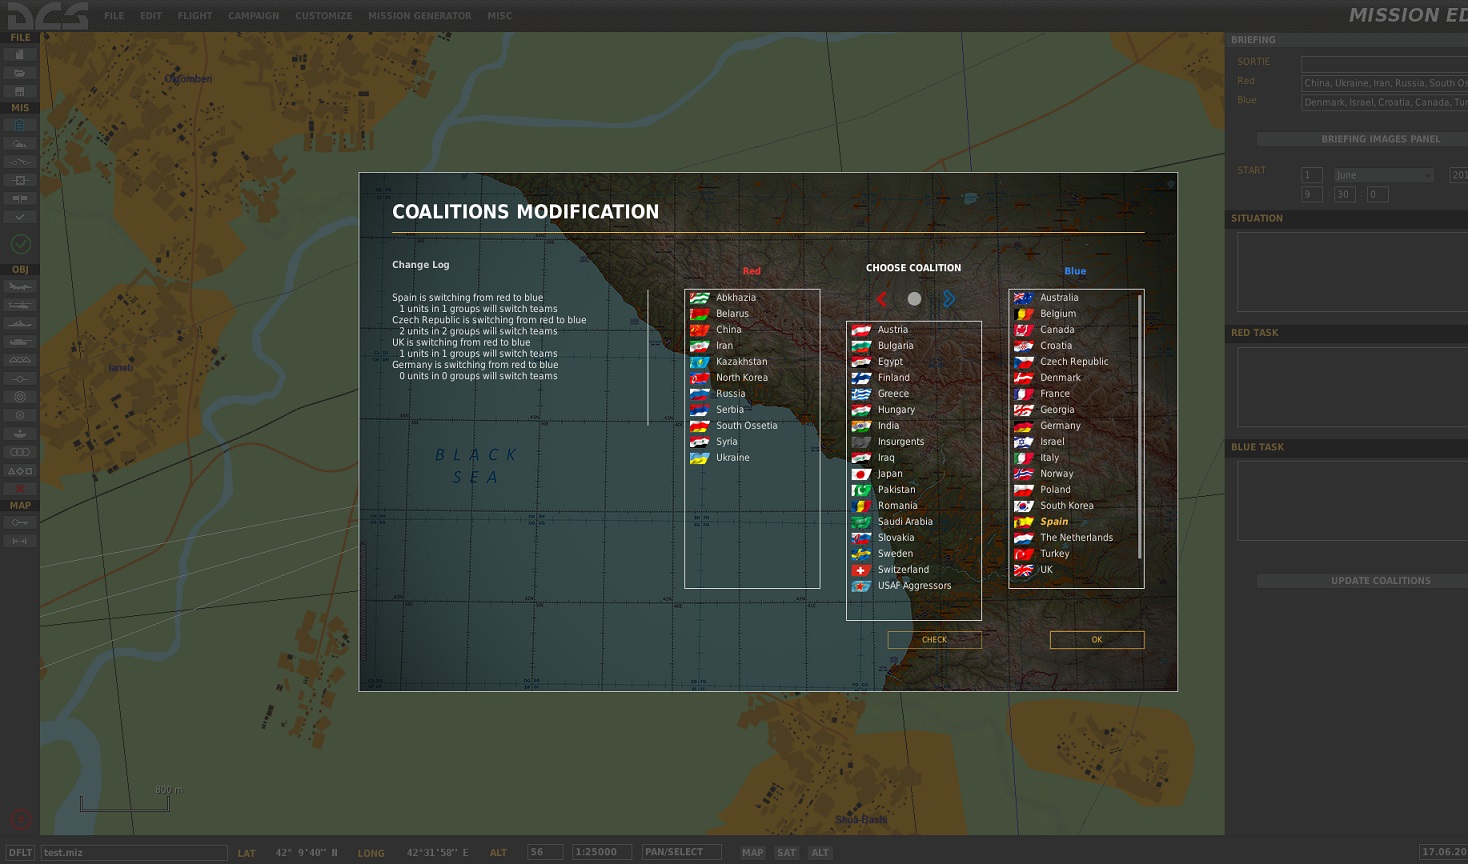
Task: Click the red X delete icon in sidebar
Action: pos(20,488)
